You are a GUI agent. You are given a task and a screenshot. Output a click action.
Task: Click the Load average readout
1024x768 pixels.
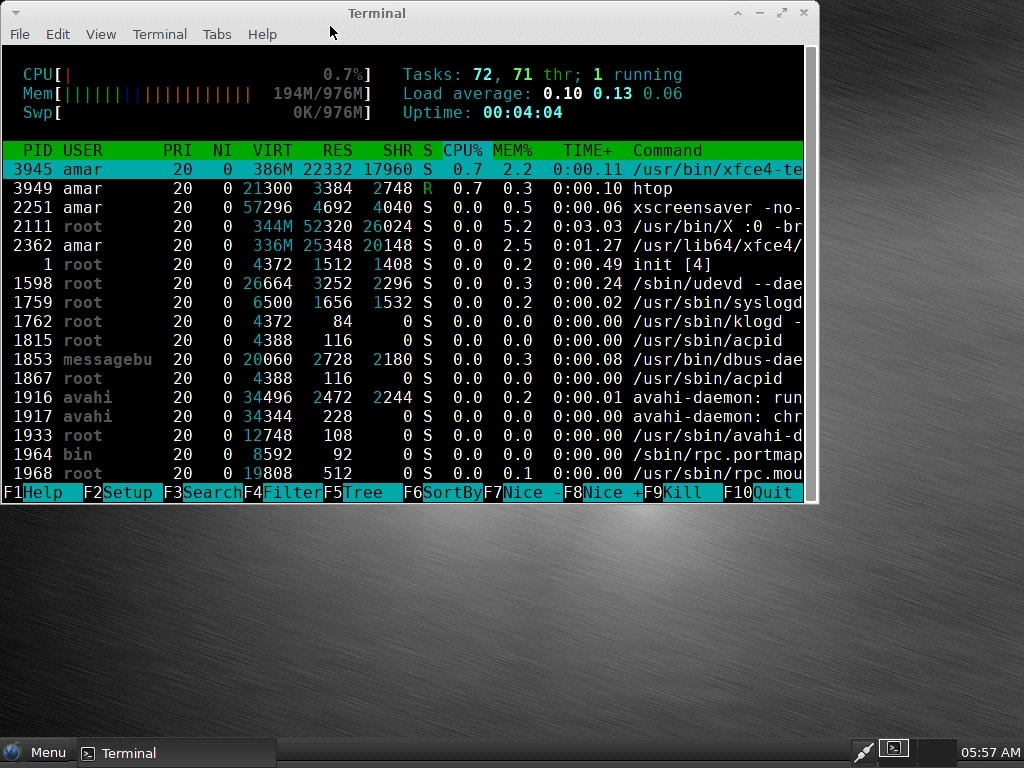[542, 93]
